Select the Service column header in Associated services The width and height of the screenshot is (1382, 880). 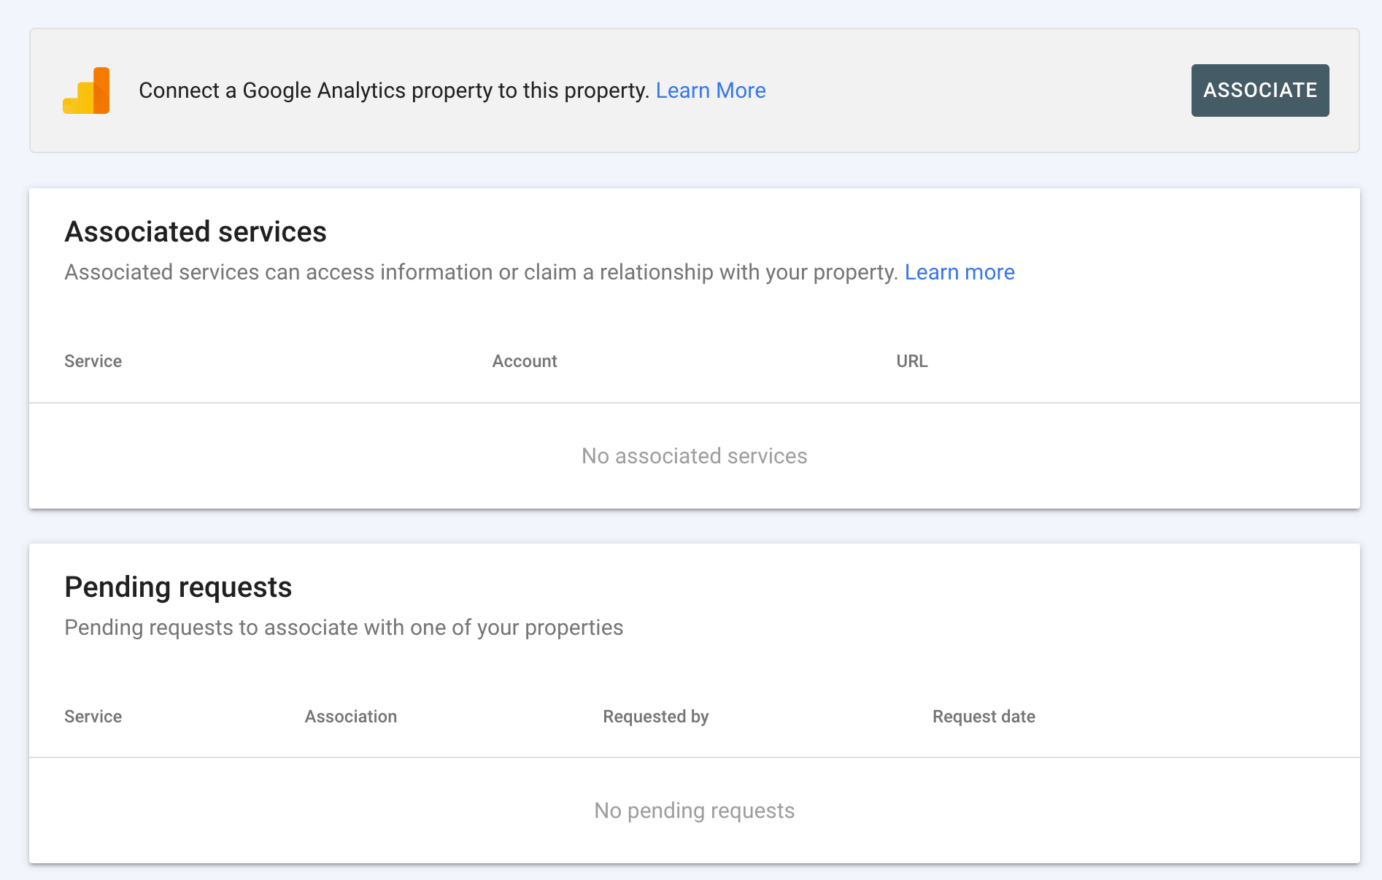[x=92, y=360]
